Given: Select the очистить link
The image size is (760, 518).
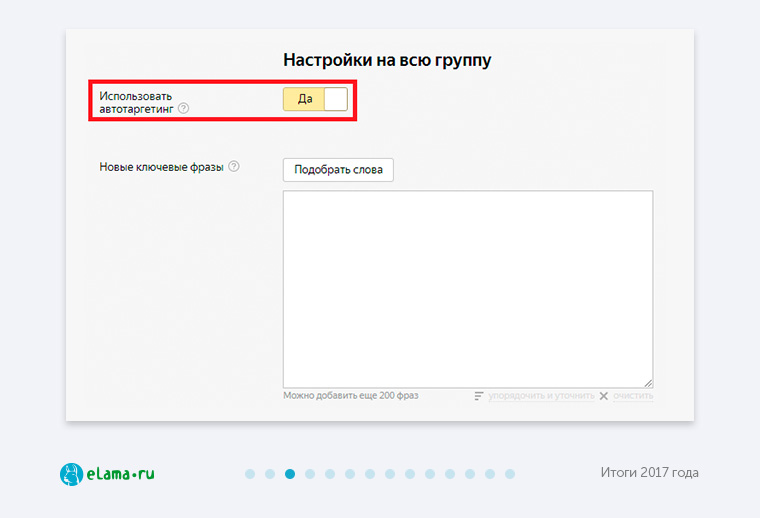Looking at the screenshot, I should tap(633, 396).
